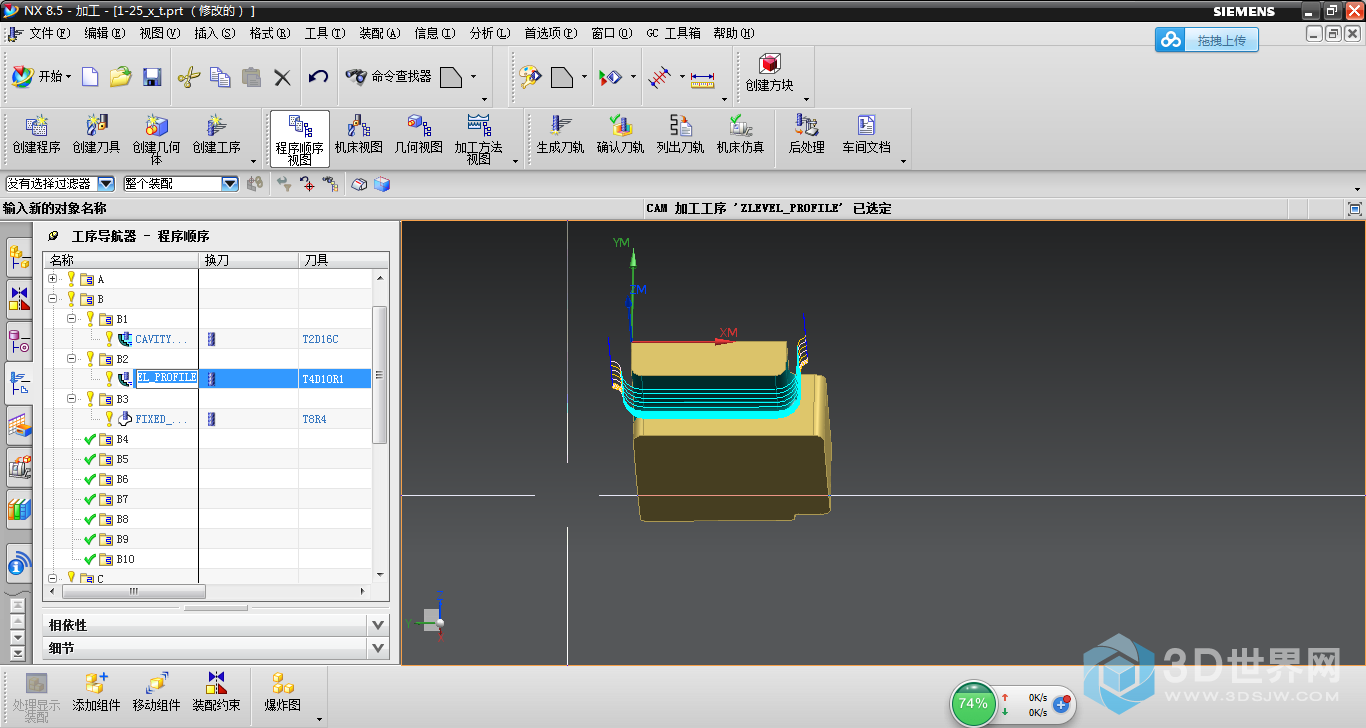This screenshot has width=1366, height=728.
Task: Open the 视图 view menu
Action: 160,33
